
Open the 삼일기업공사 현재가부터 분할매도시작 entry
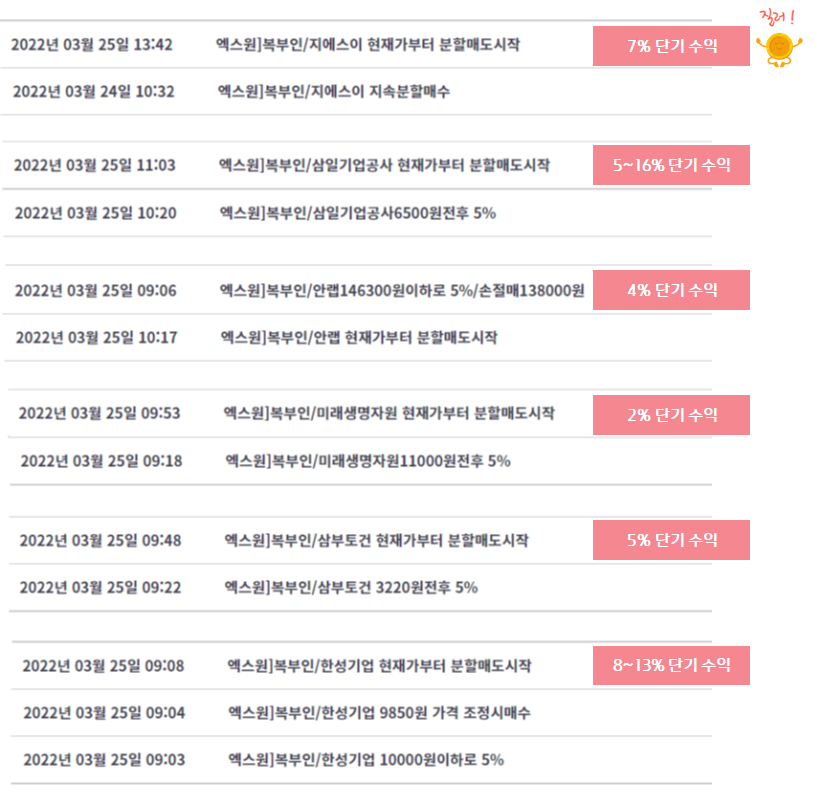pyautogui.click(x=384, y=166)
